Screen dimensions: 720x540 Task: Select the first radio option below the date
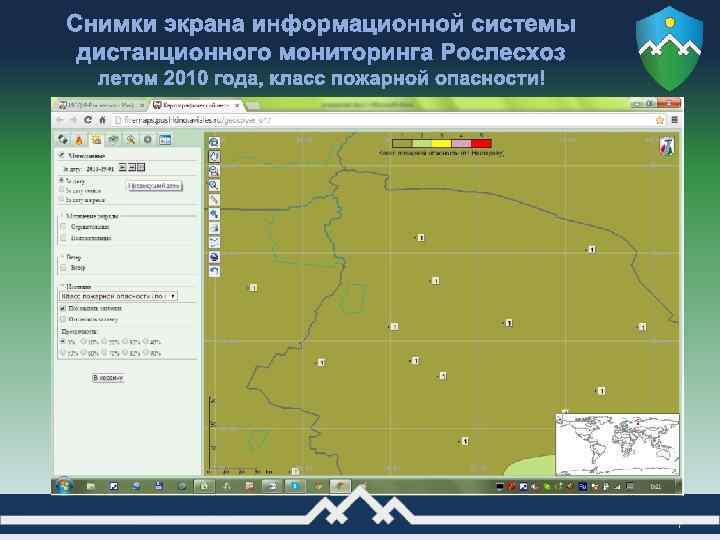[x=62, y=180]
